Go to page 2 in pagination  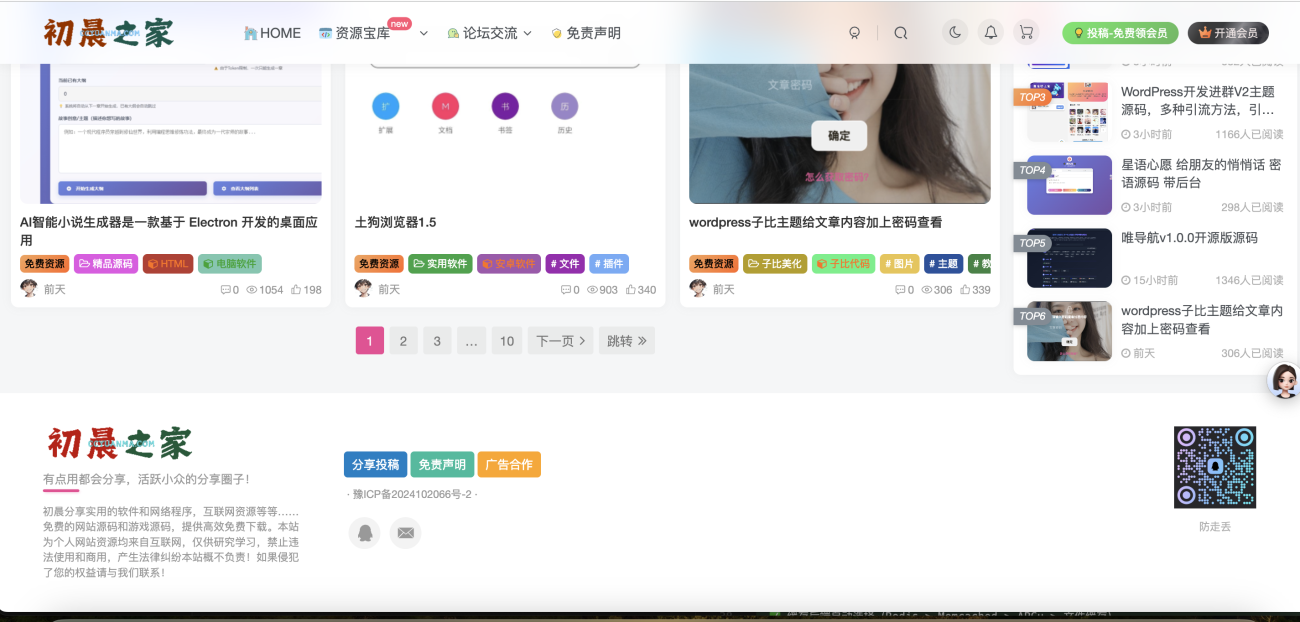click(403, 341)
